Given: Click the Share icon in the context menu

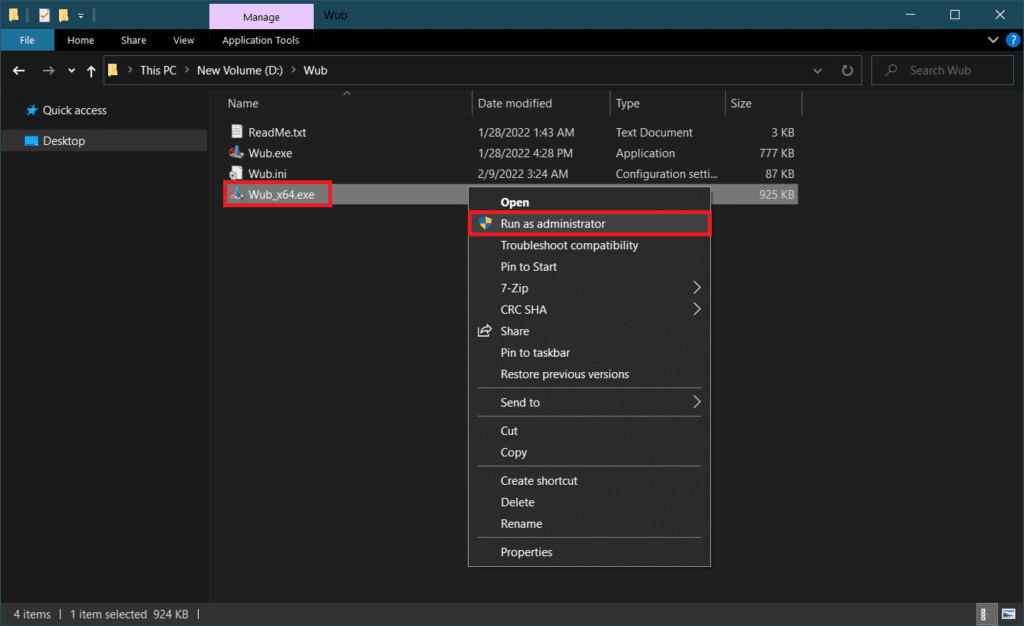Looking at the screenshot, I should 483,331.
